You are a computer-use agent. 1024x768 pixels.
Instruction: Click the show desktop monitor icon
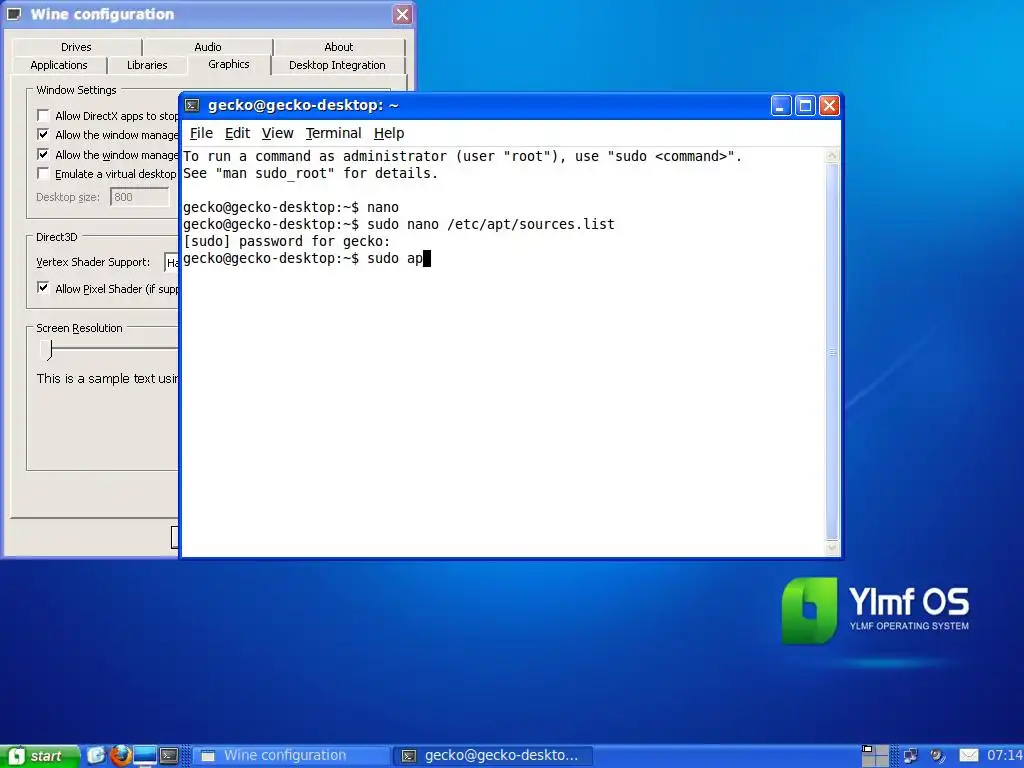(145, 756)
